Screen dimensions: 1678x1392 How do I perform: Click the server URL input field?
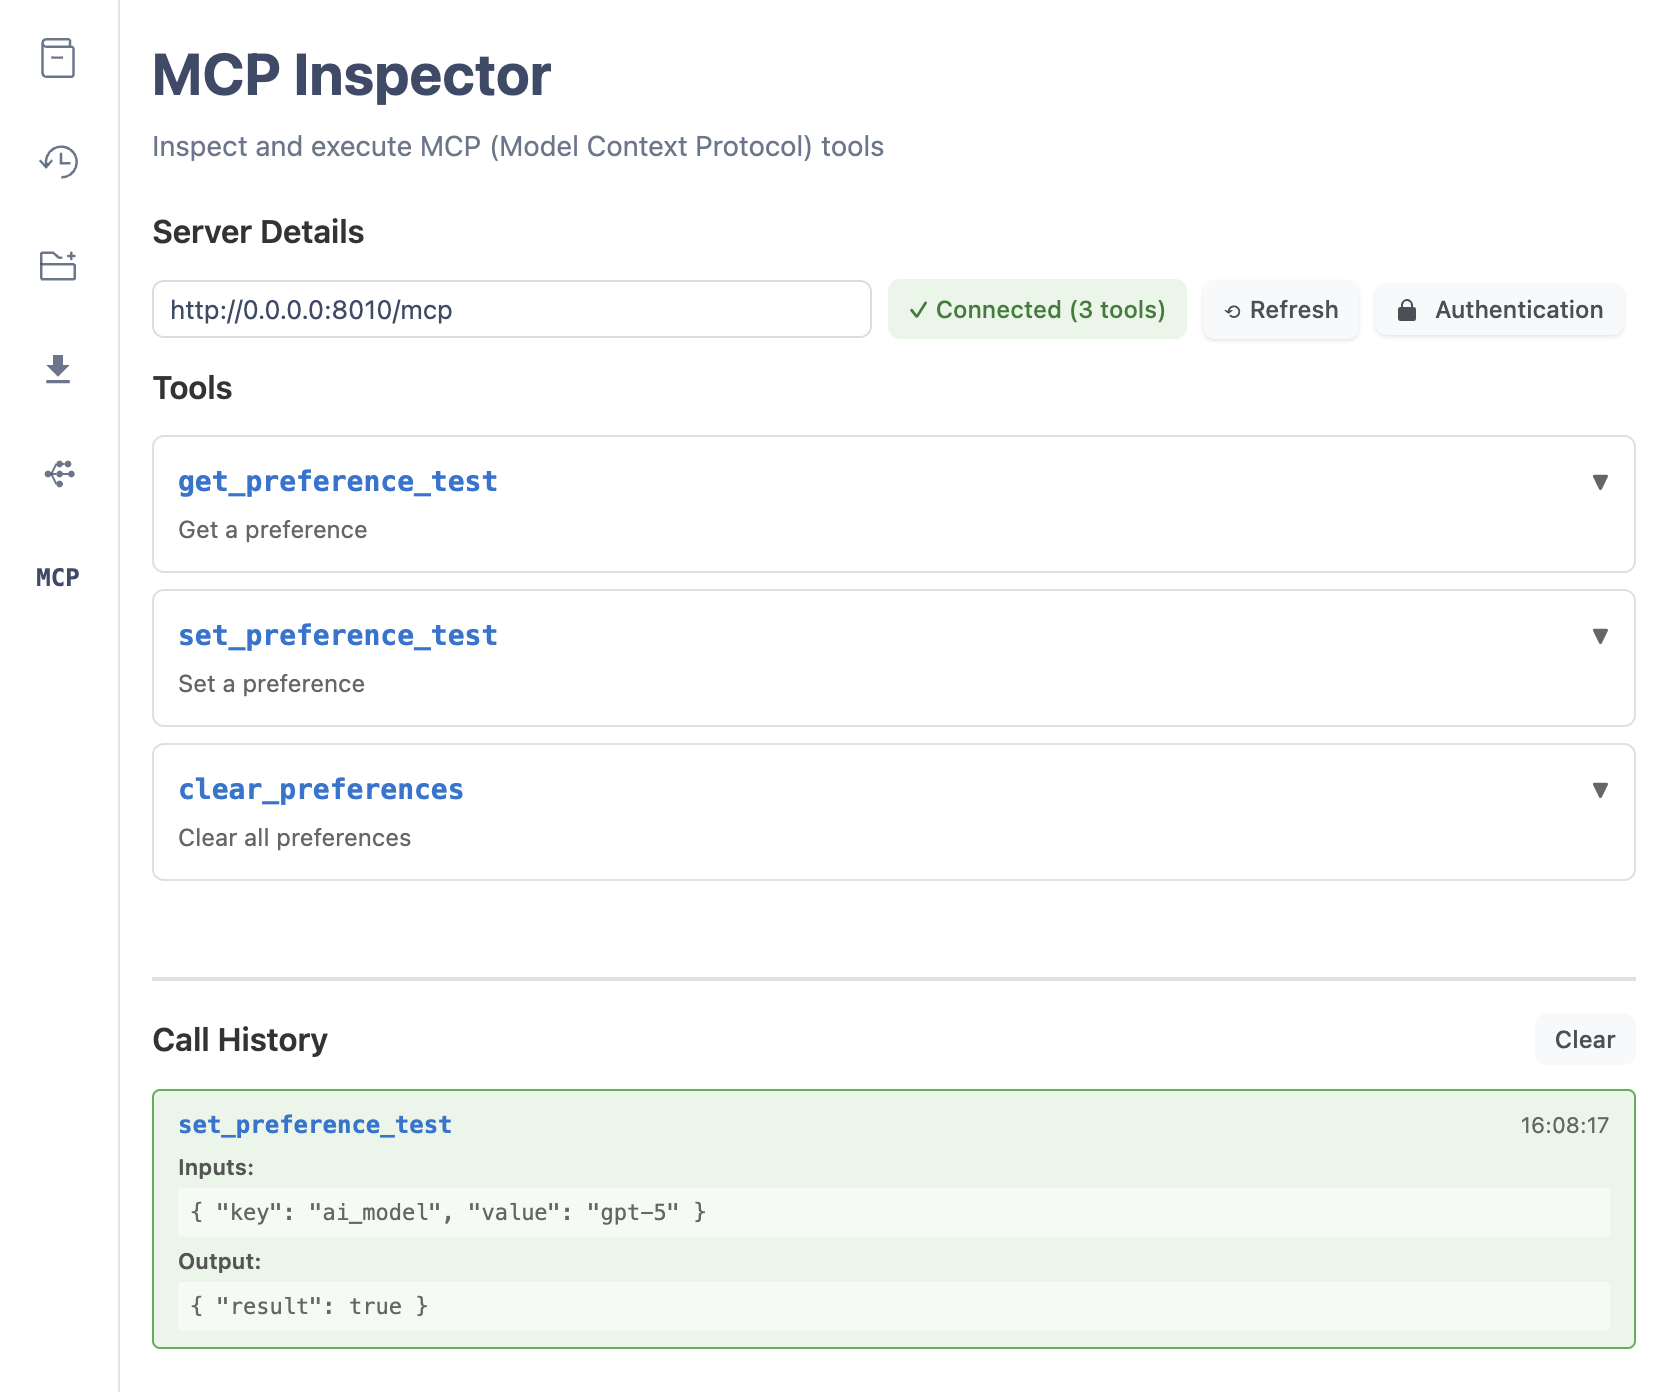coord(511,310)
